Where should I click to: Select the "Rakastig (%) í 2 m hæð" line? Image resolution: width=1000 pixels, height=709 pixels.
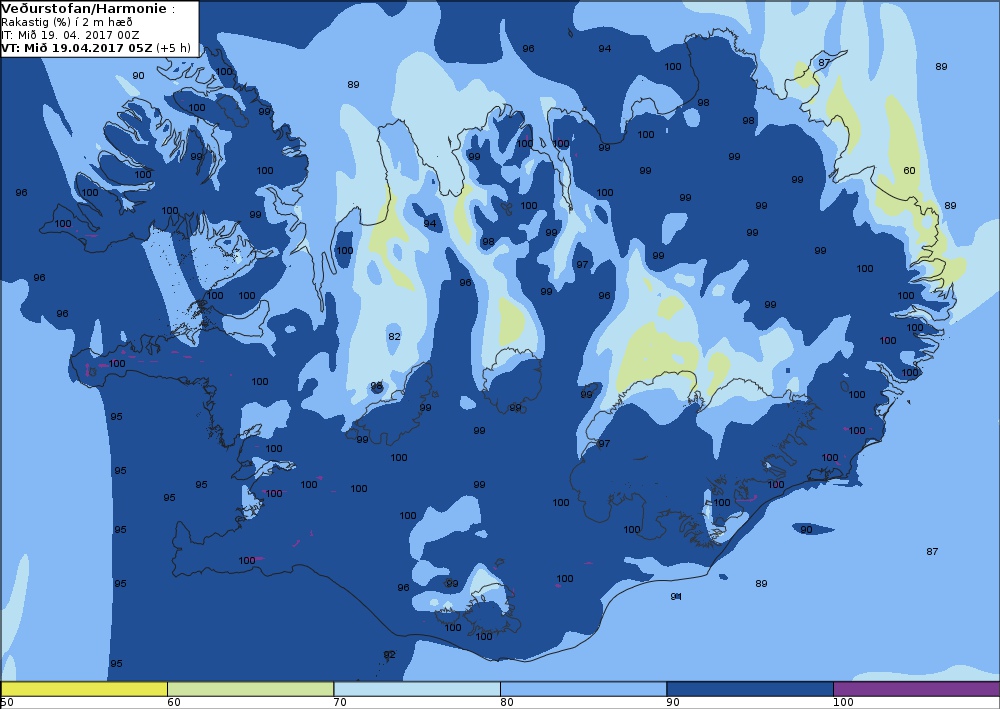pos(67,22)
